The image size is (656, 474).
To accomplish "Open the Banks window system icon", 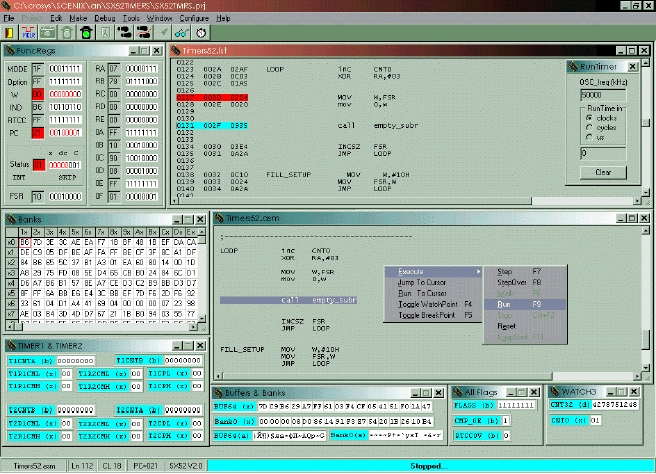I will pos(11,219).
